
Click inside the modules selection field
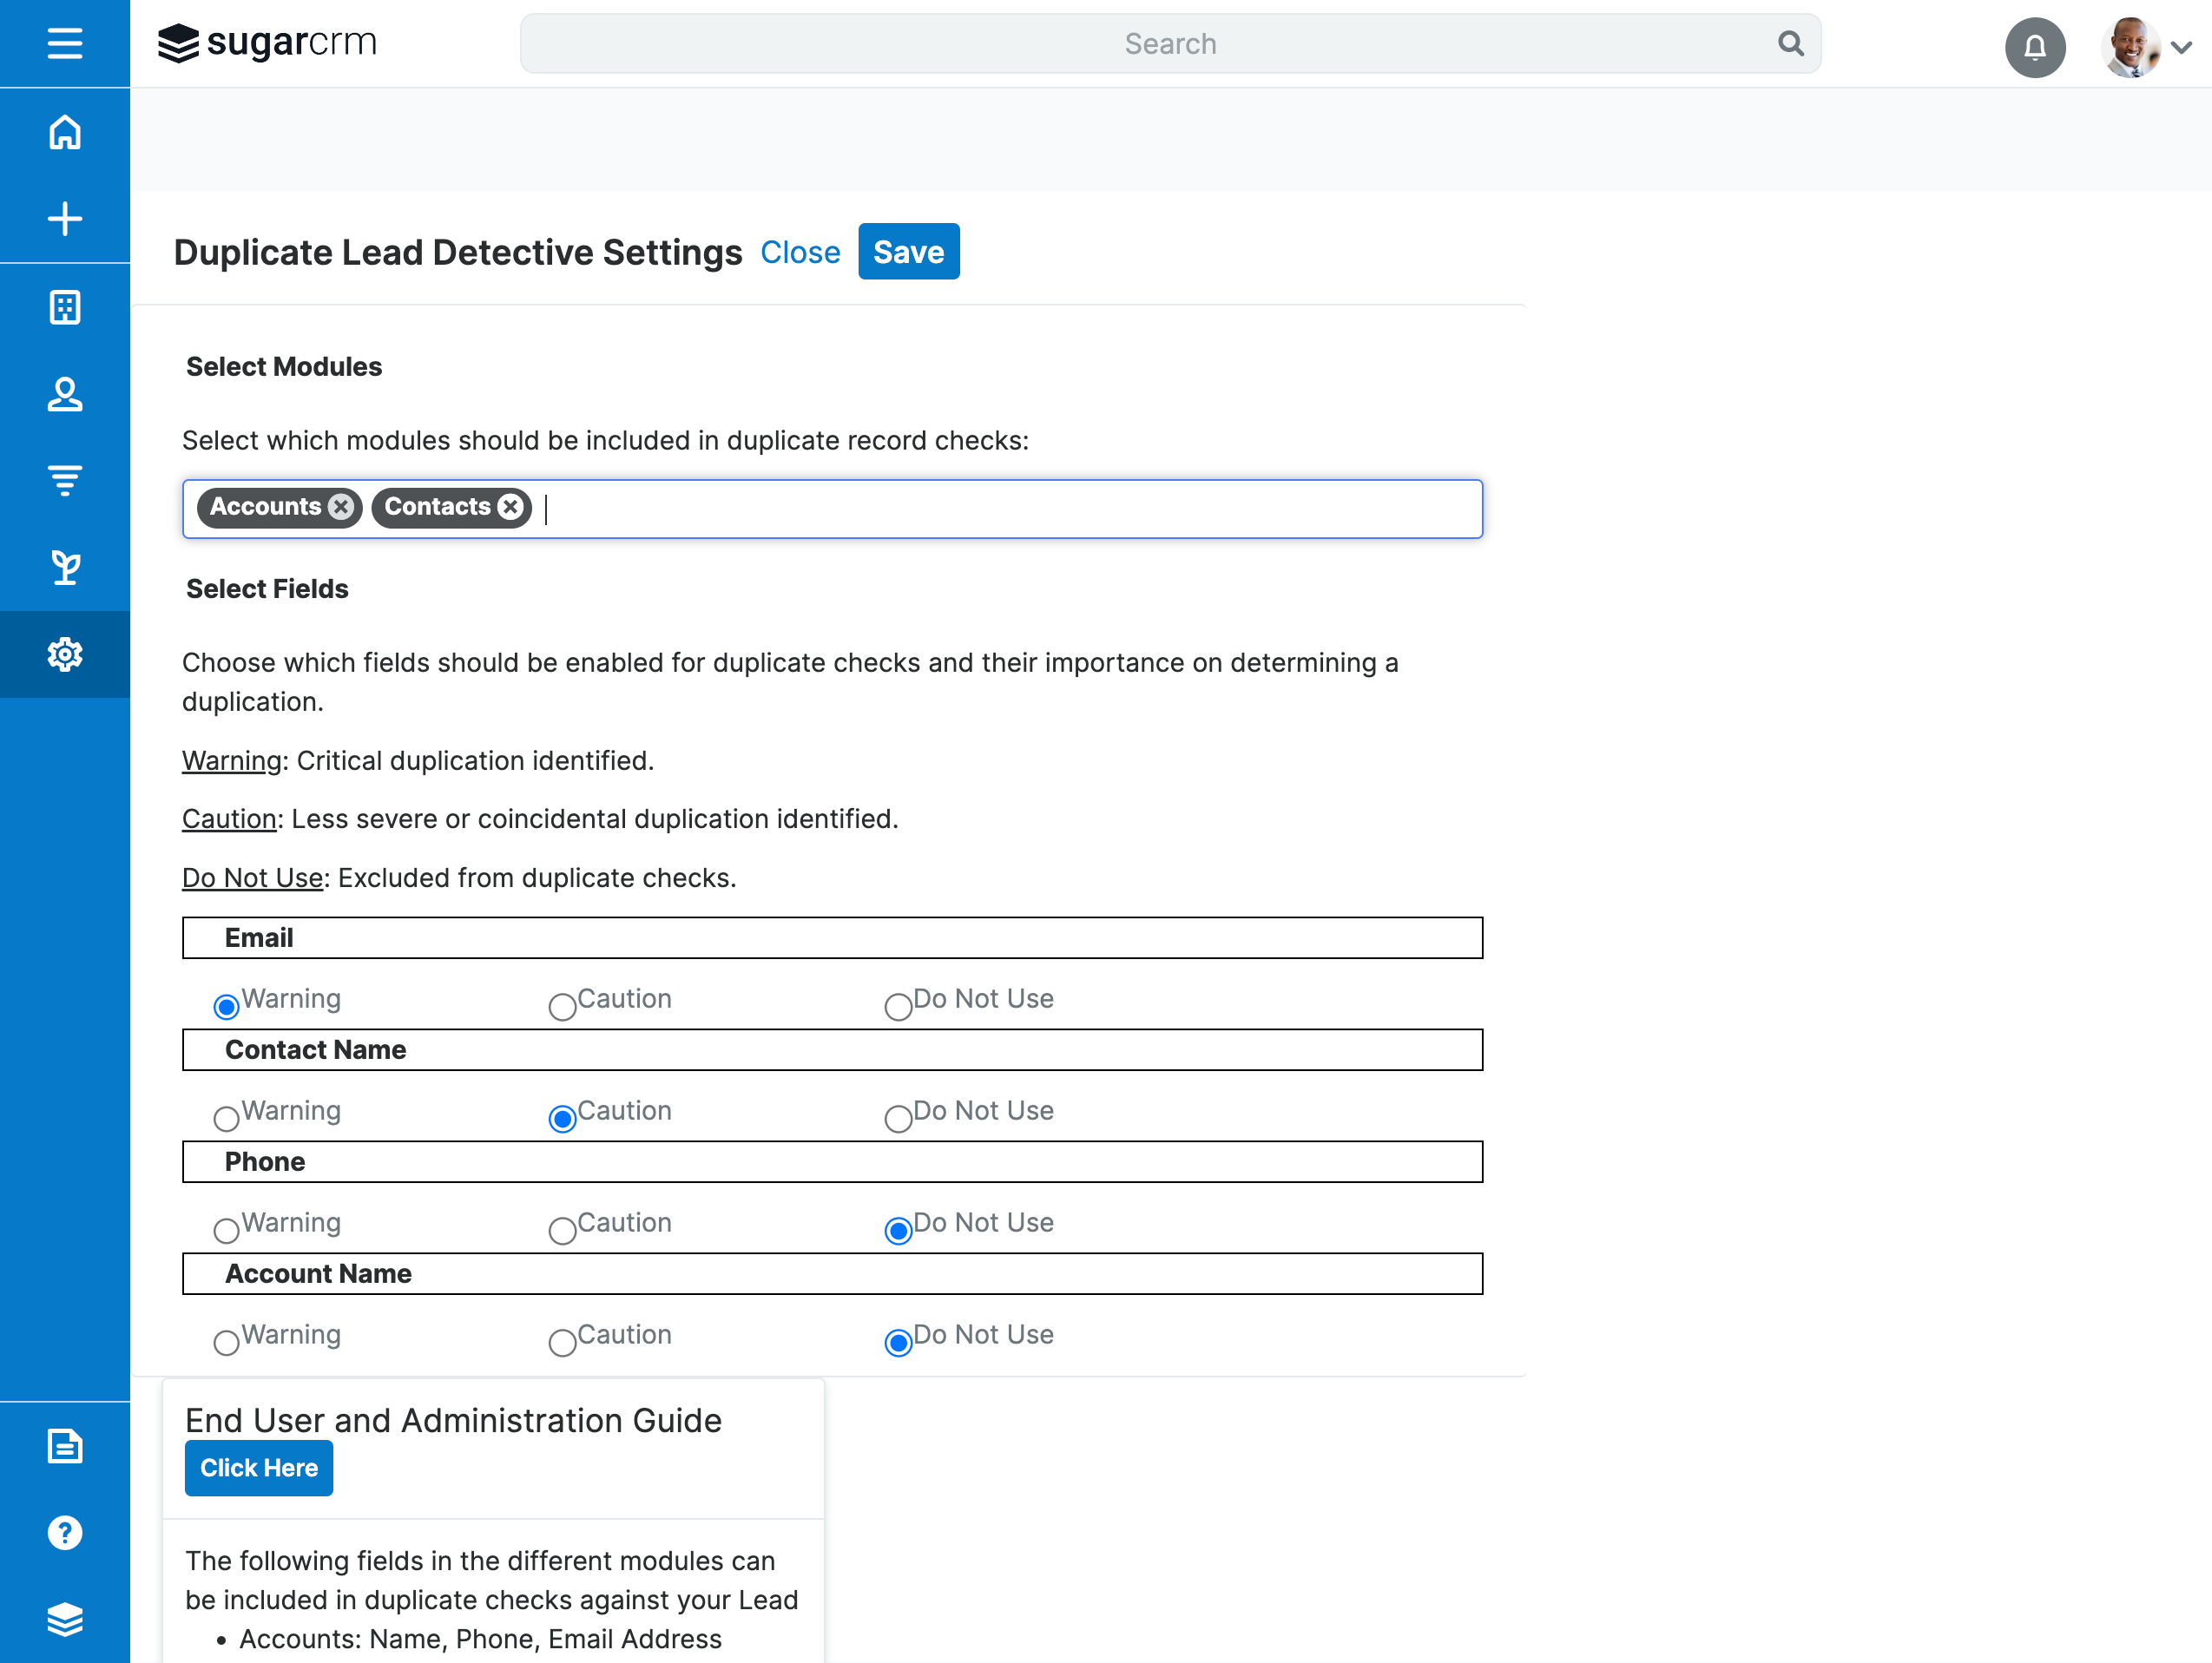click(832, 509)
